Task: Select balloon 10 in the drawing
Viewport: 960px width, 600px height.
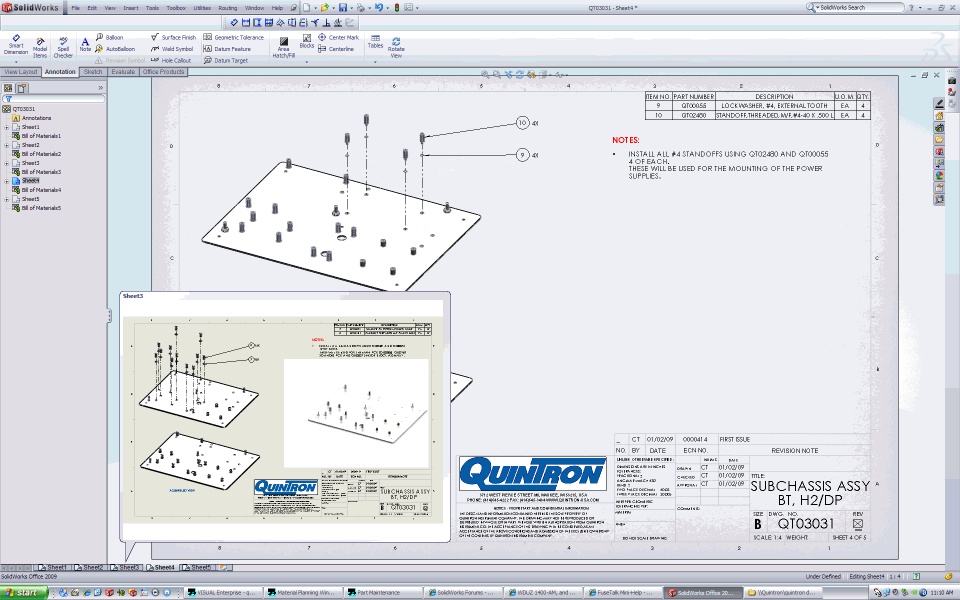Action: point(522,123)
